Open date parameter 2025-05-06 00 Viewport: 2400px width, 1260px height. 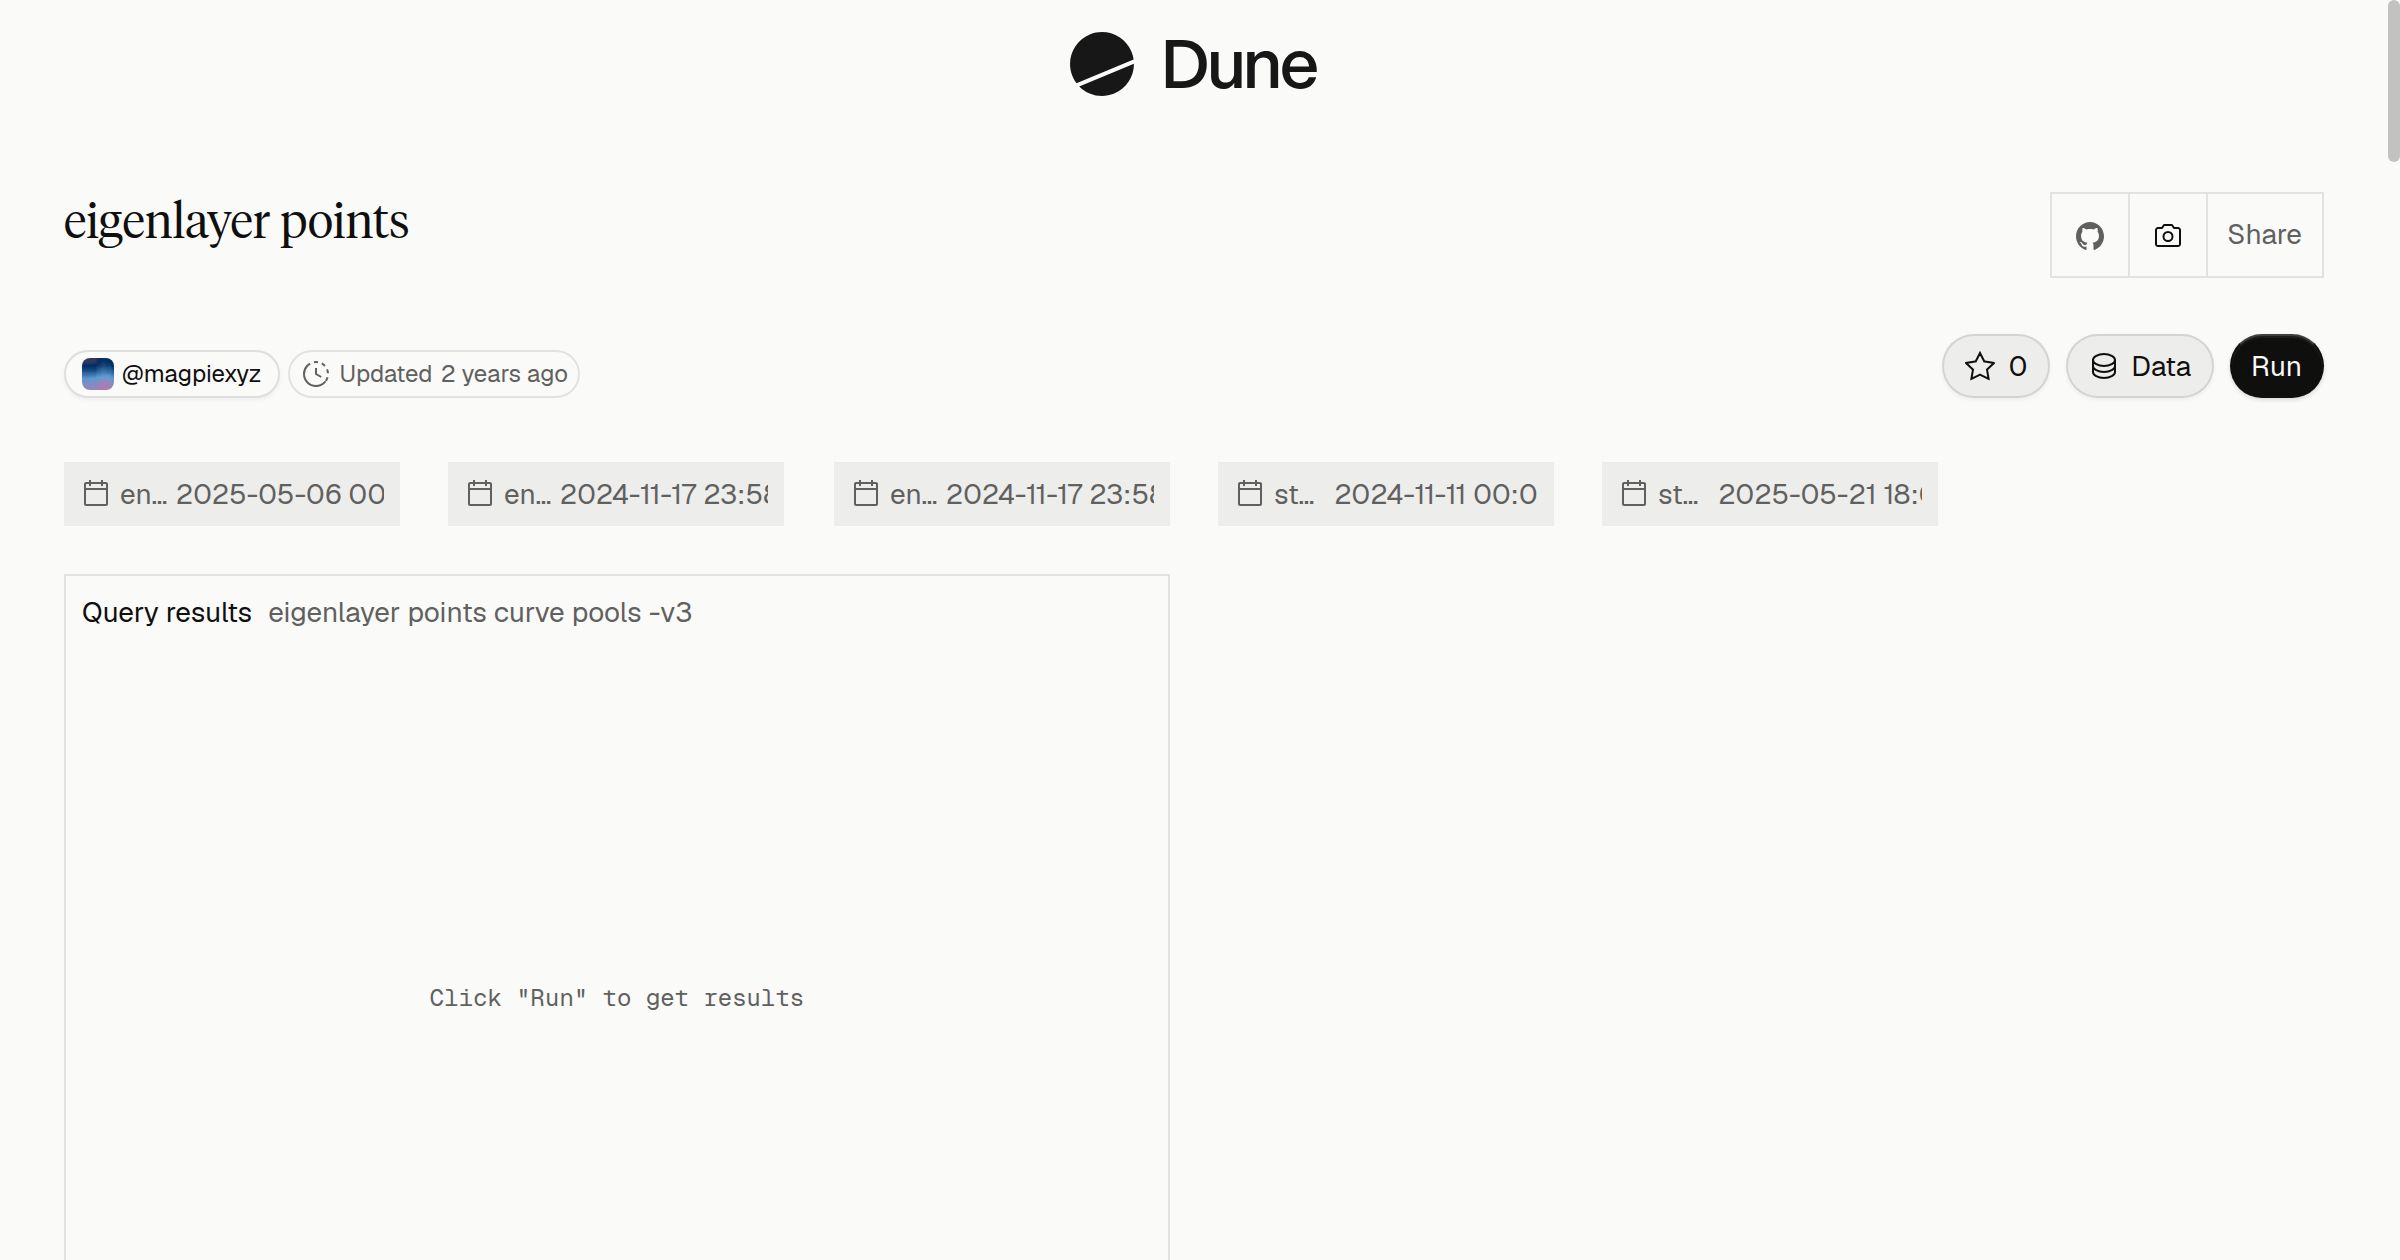point(232,494)
